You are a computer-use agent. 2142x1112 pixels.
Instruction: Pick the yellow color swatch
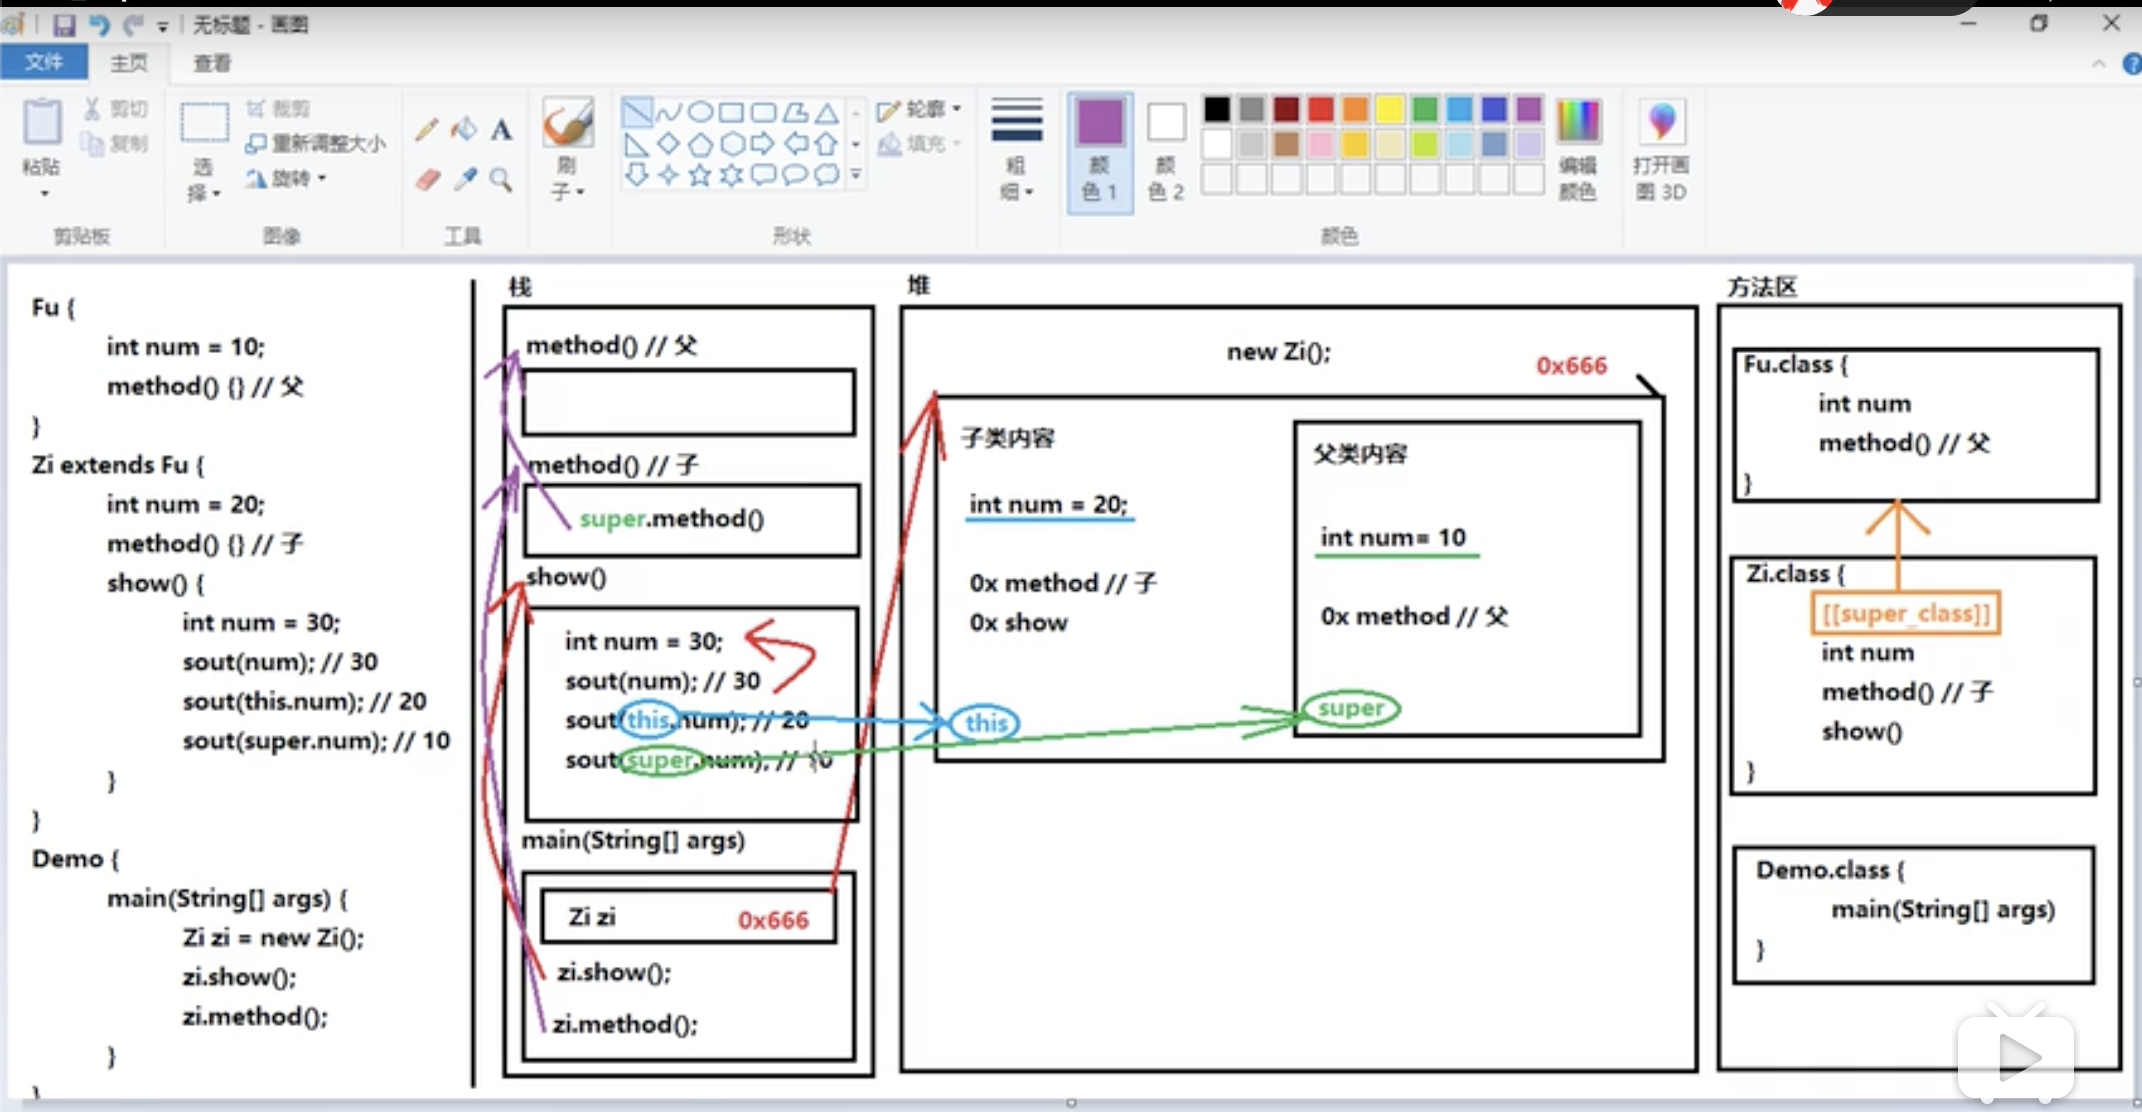1390,109
